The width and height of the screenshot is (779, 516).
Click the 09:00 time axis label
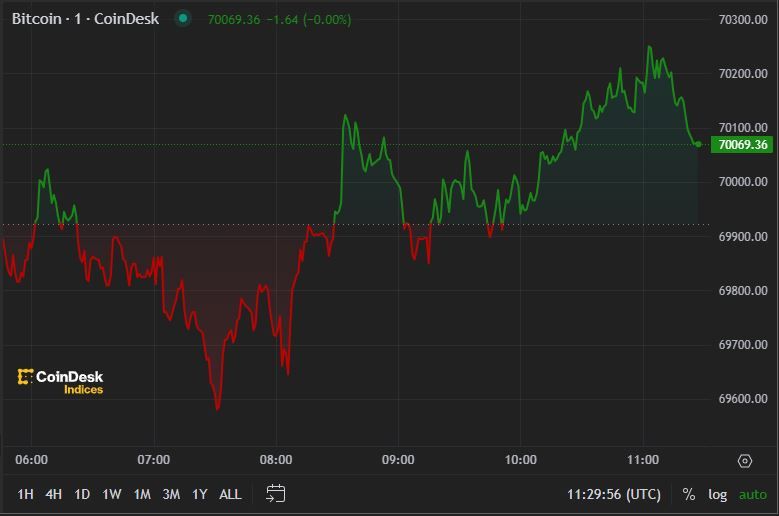pos(398,460)
